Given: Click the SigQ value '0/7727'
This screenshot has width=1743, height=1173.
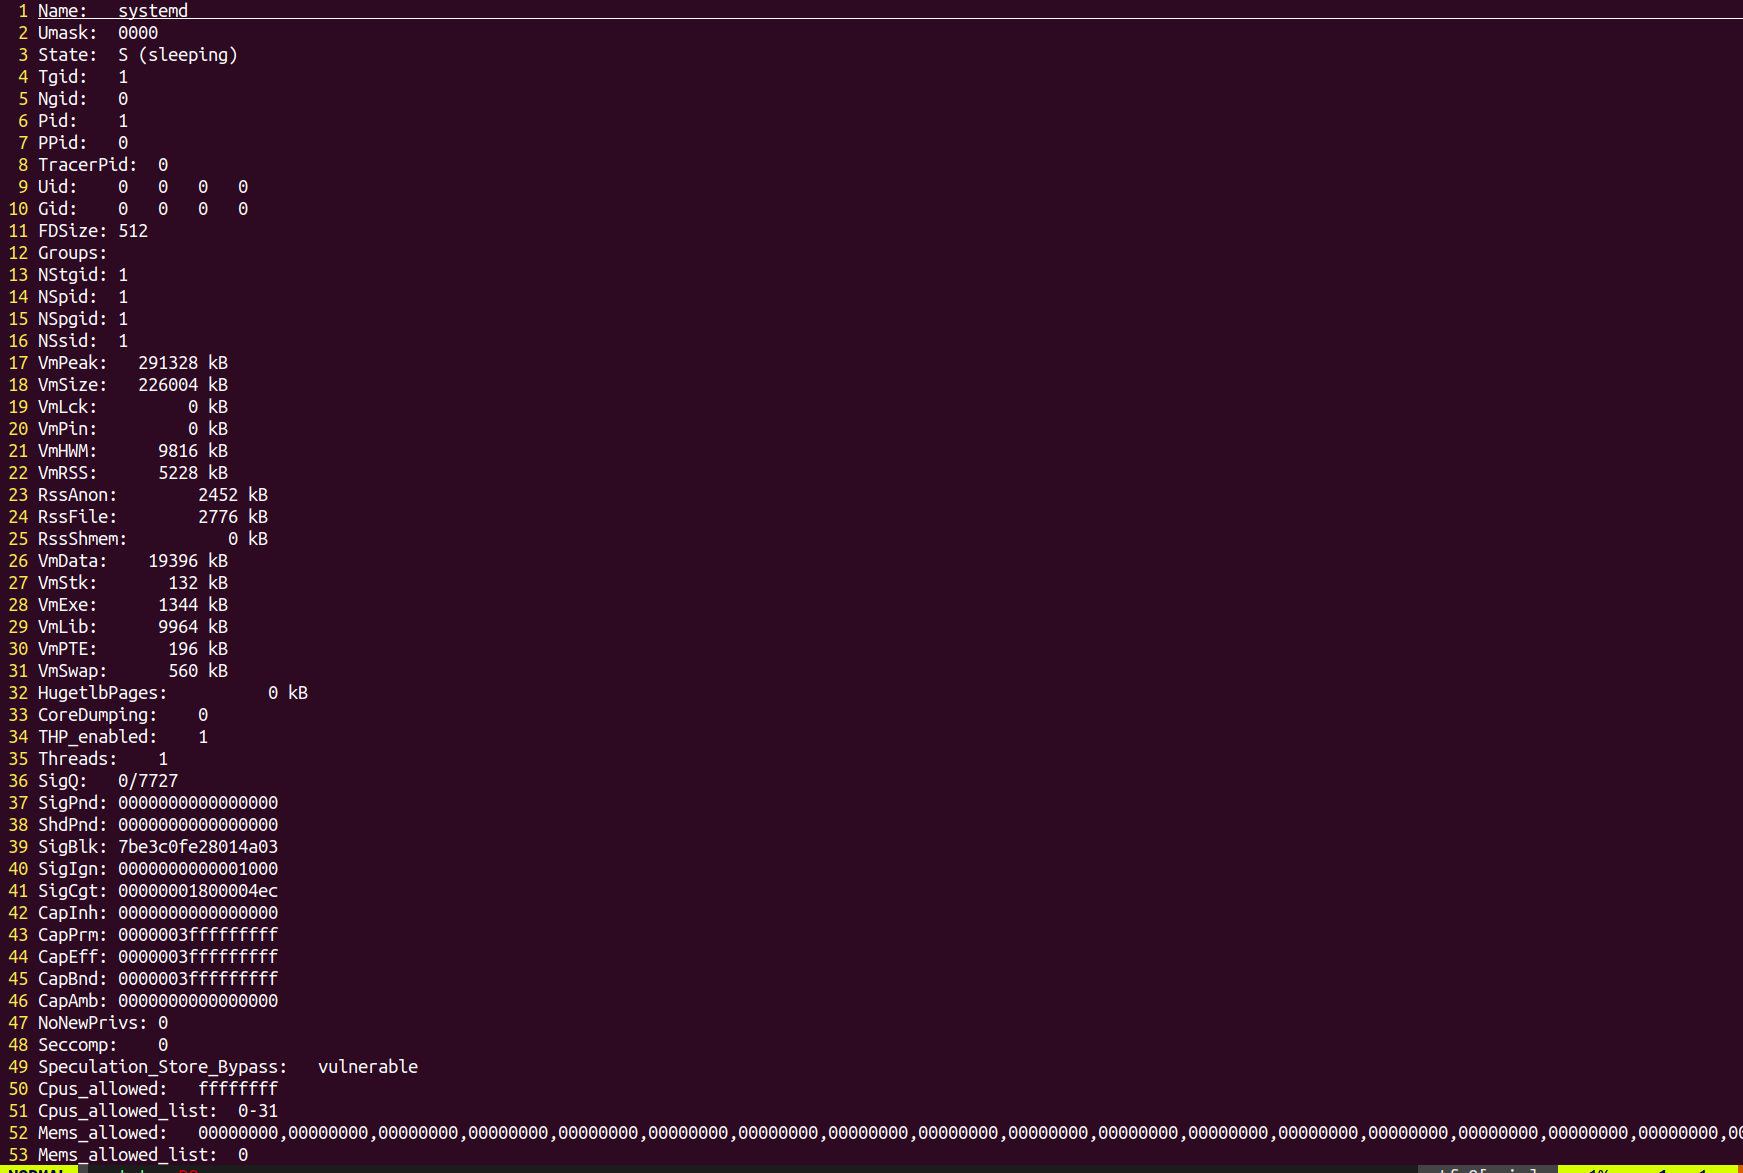Looking at the screenshot, I should pyautogui.click(x=148, y=781).
